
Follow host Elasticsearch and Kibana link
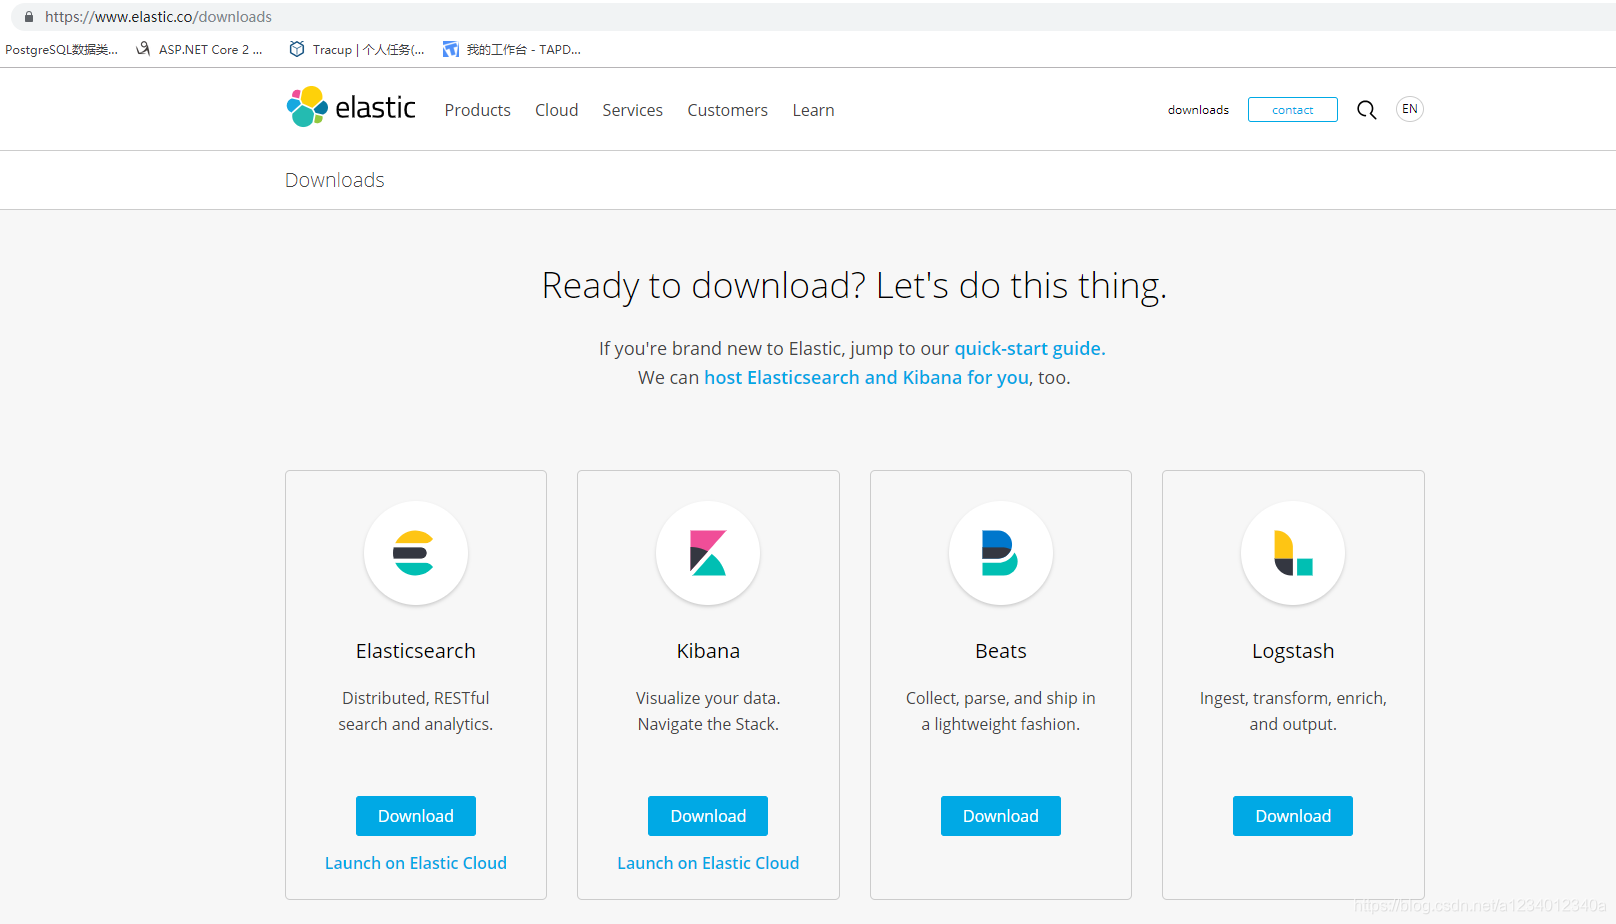pos(866,377)
